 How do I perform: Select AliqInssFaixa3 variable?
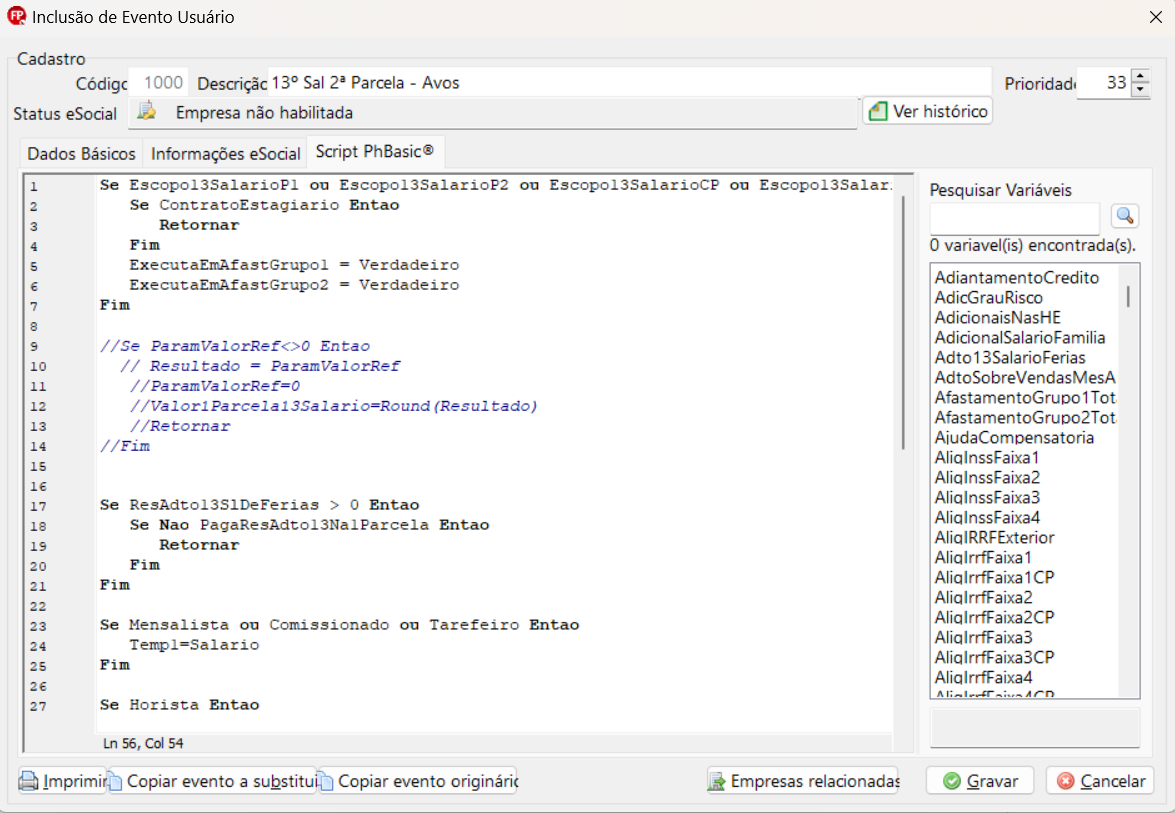[x=987, y=498]
